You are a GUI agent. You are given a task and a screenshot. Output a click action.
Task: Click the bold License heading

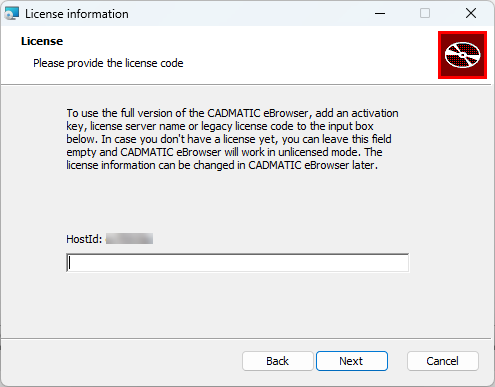[x=42, y=41]
